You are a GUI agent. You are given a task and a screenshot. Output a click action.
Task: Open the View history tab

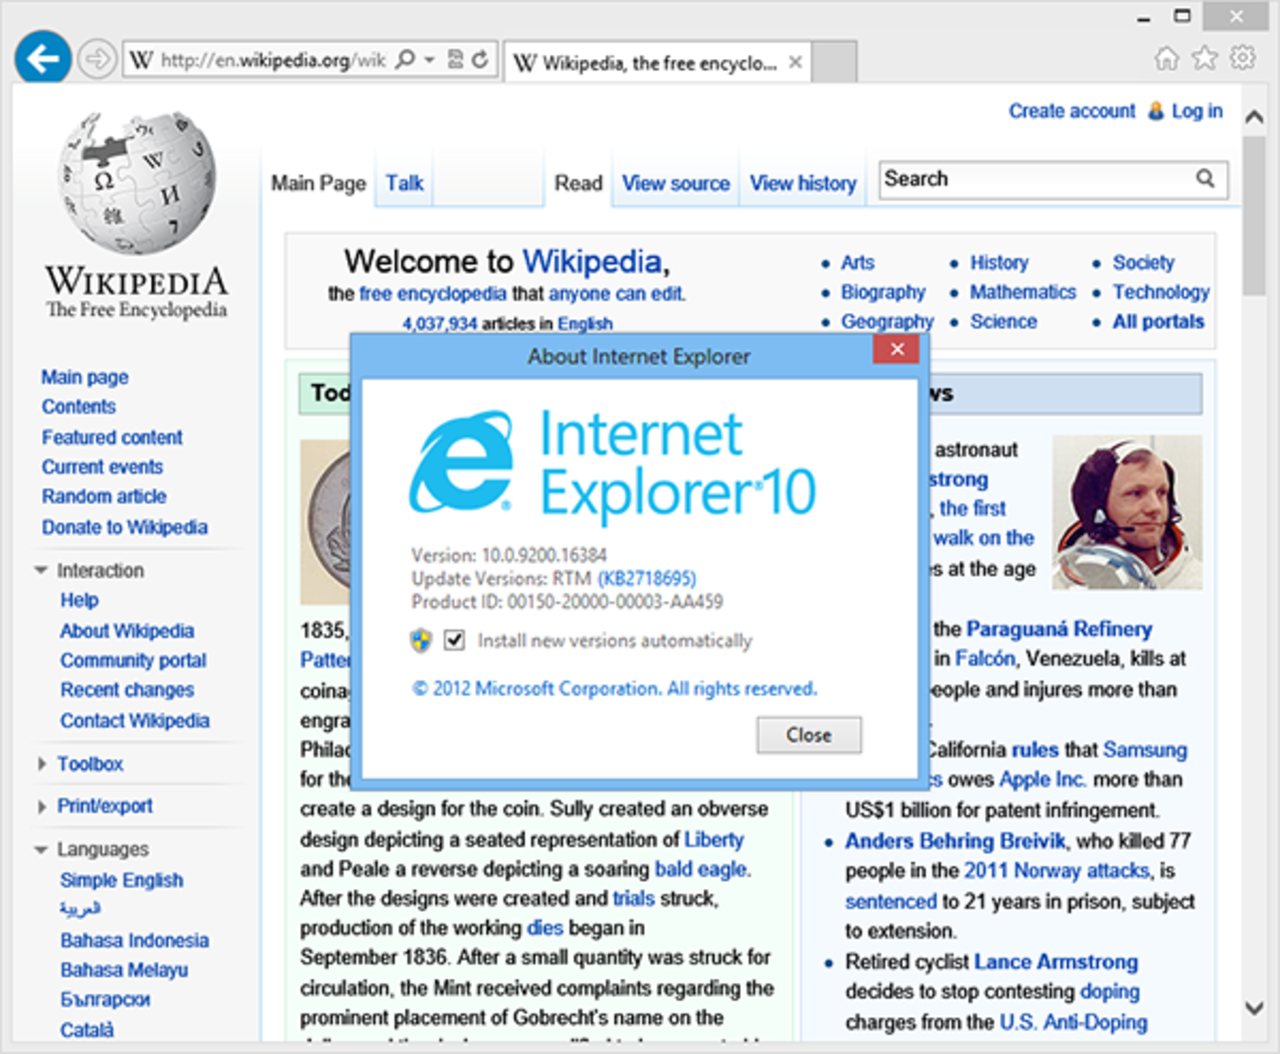[803, 183]
